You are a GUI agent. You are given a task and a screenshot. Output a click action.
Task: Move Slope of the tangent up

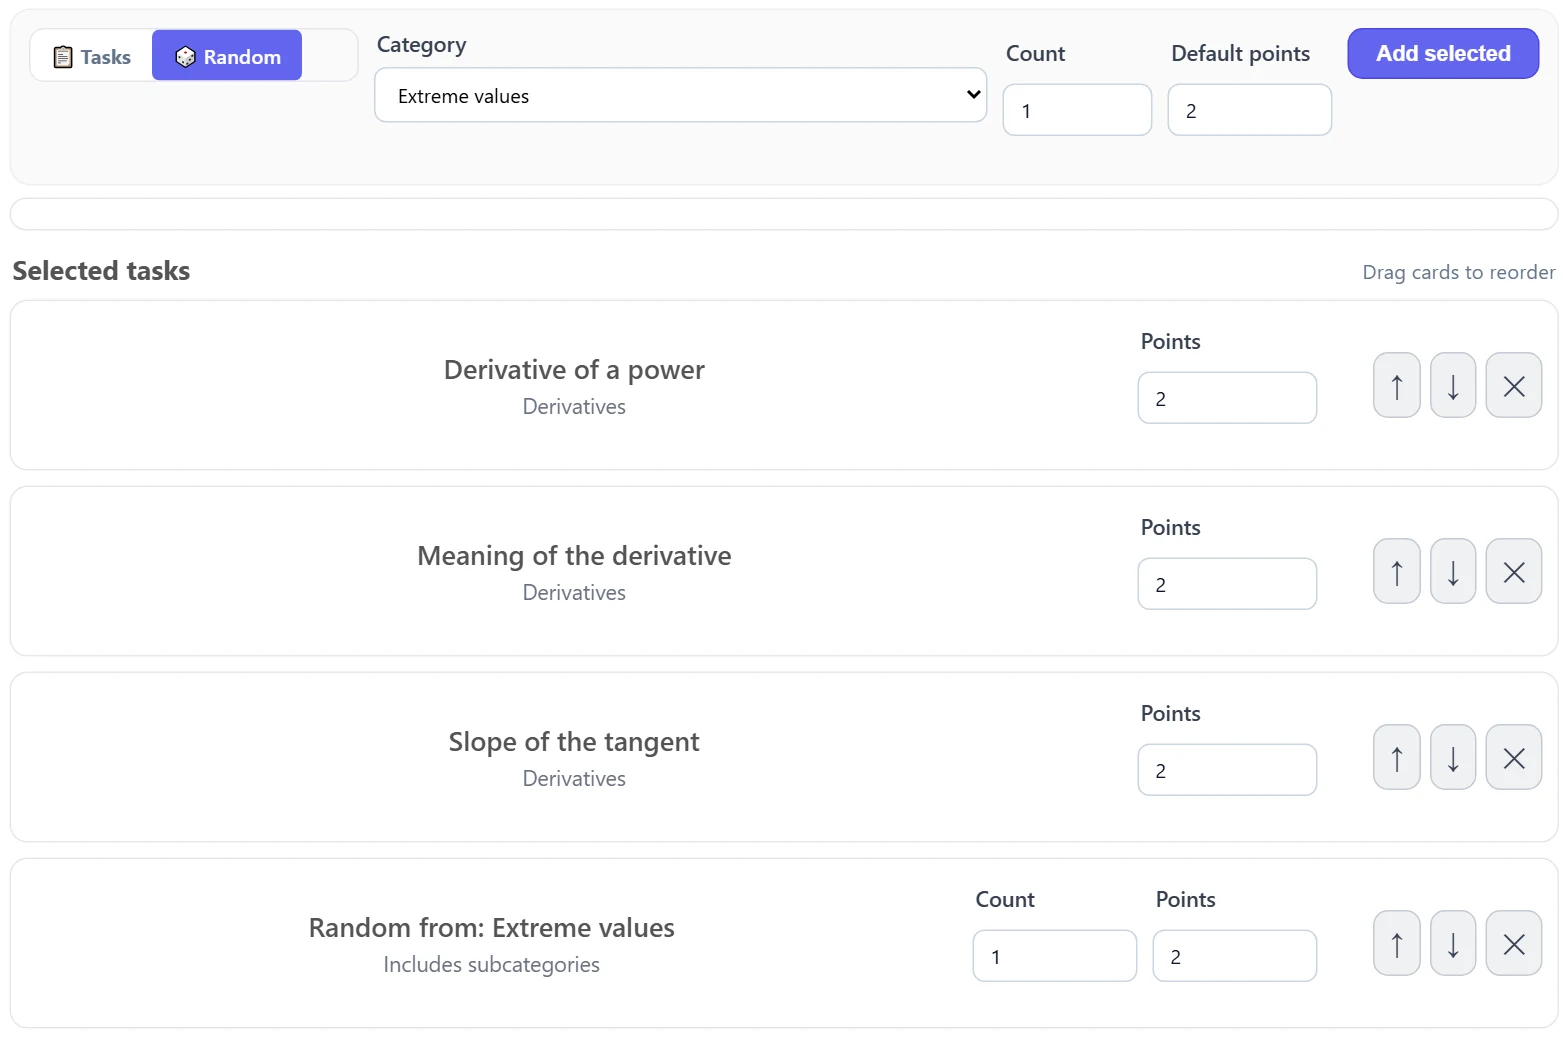click(1397, 757)
